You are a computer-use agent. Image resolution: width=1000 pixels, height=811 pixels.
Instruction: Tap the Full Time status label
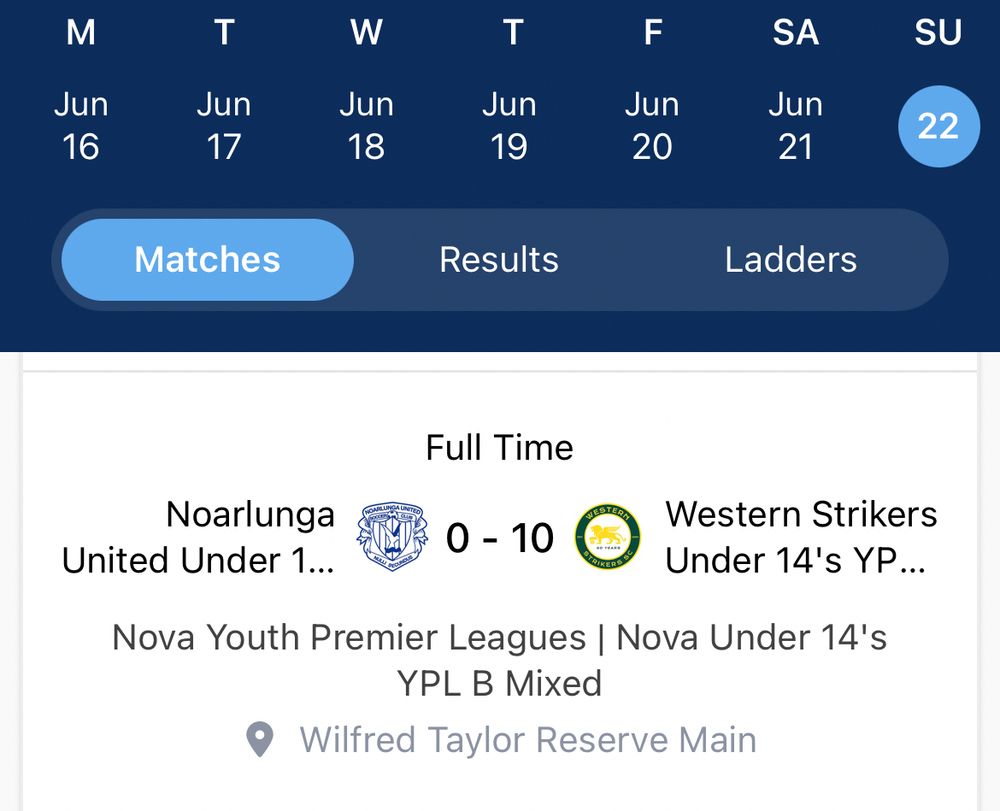pos(499,447)
